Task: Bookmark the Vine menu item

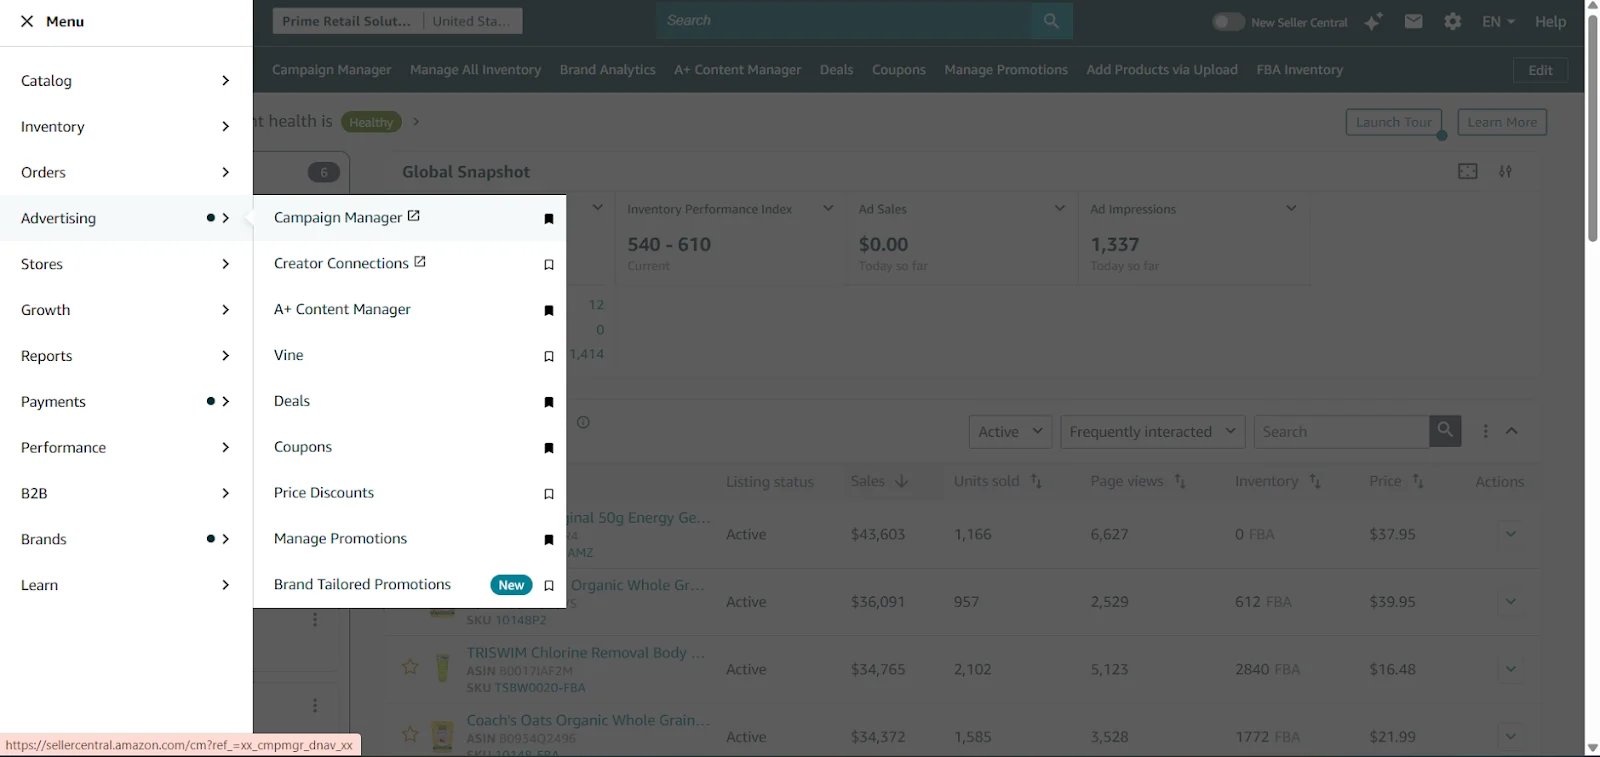Action: coord(548,357)
